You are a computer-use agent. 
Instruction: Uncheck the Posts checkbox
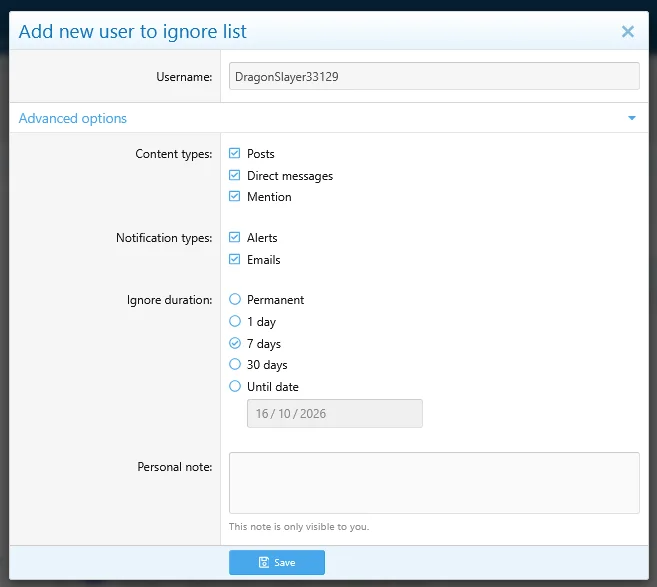(x=235, y=153)
